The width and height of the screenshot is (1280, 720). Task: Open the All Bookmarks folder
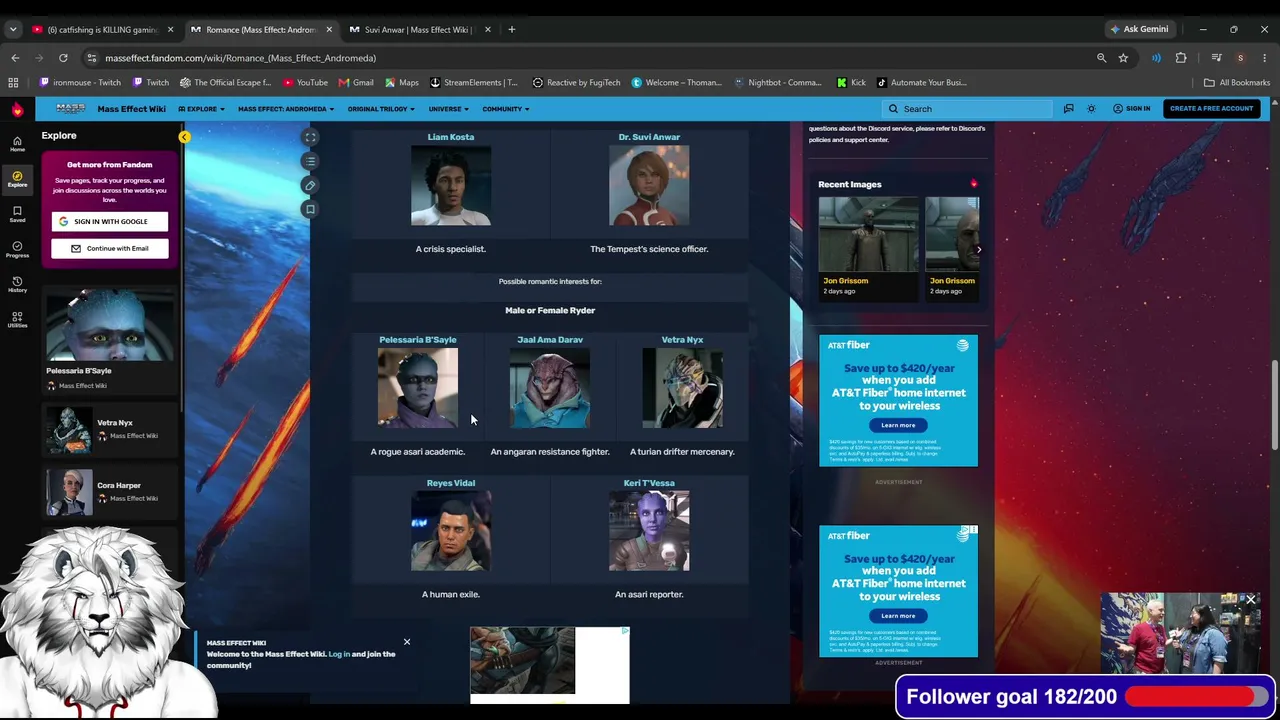click(x=1236, y=83)
